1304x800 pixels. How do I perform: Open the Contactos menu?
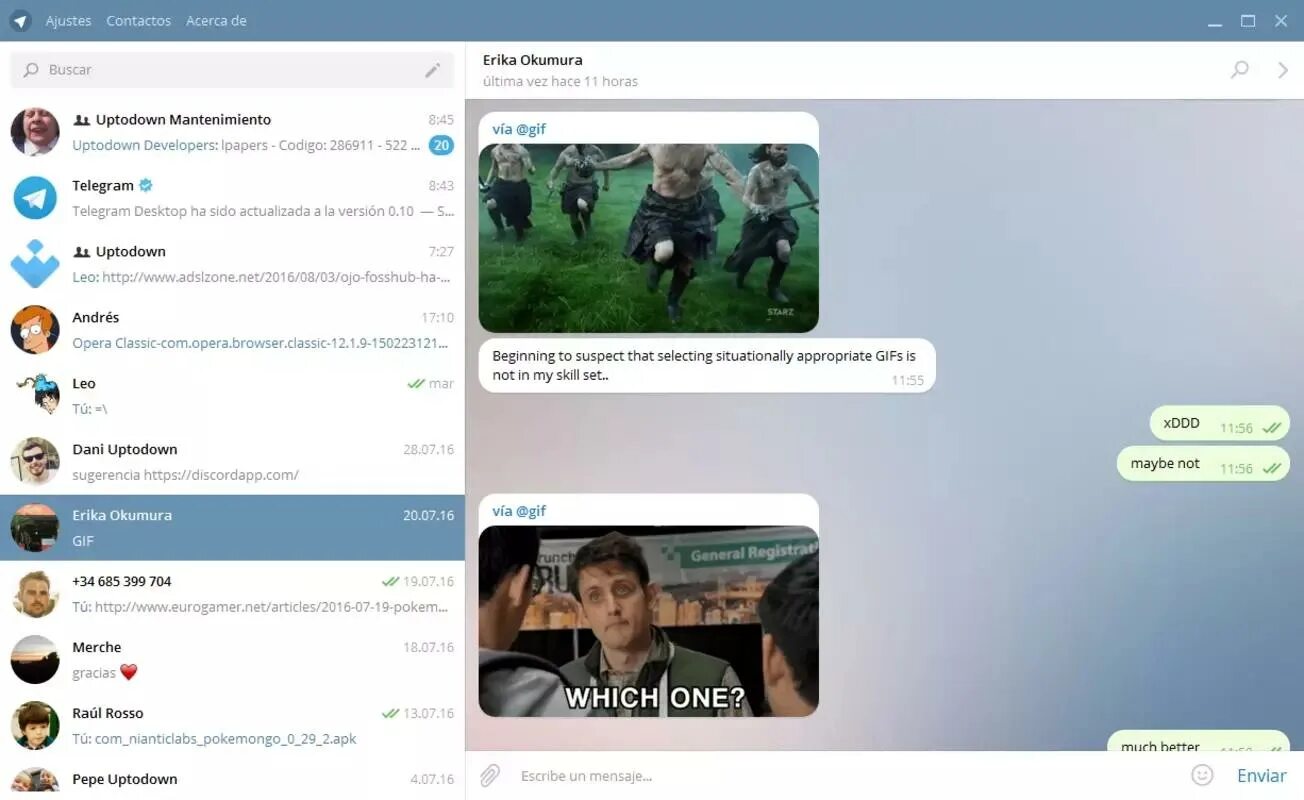pyautogui.click(x=138, y=20)
